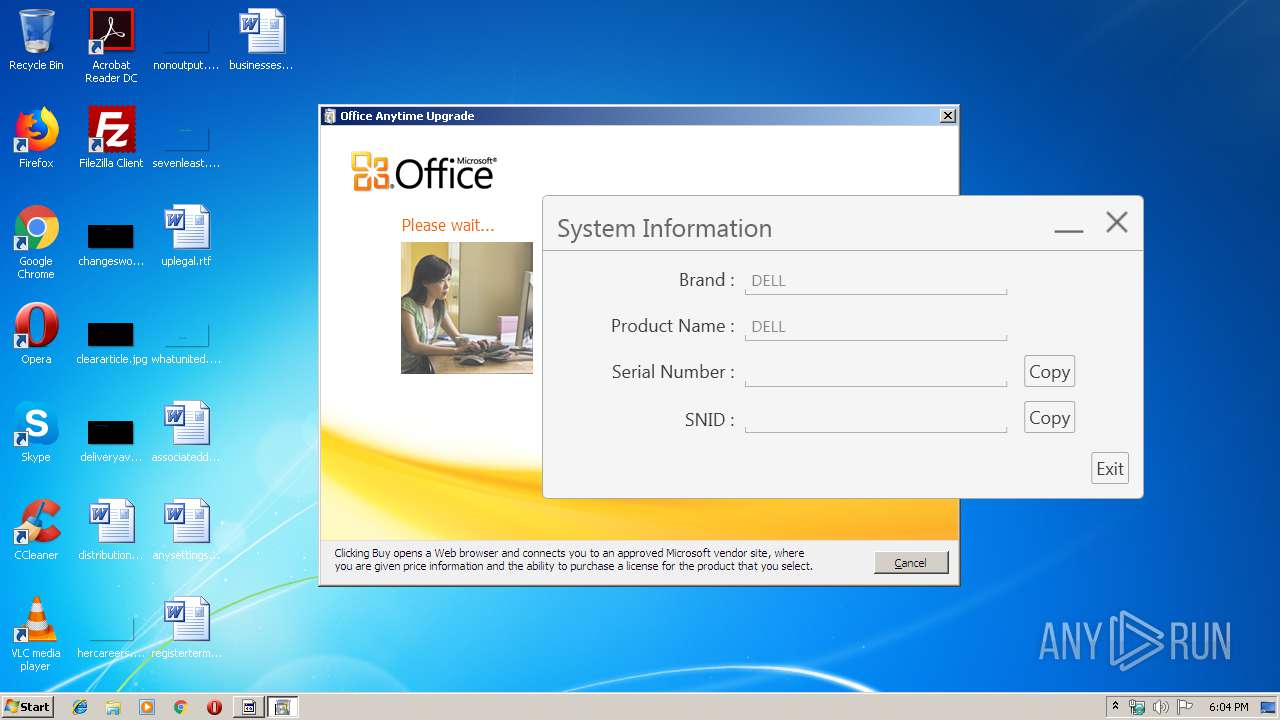Select the distribution Word document

tap(111, 530)
